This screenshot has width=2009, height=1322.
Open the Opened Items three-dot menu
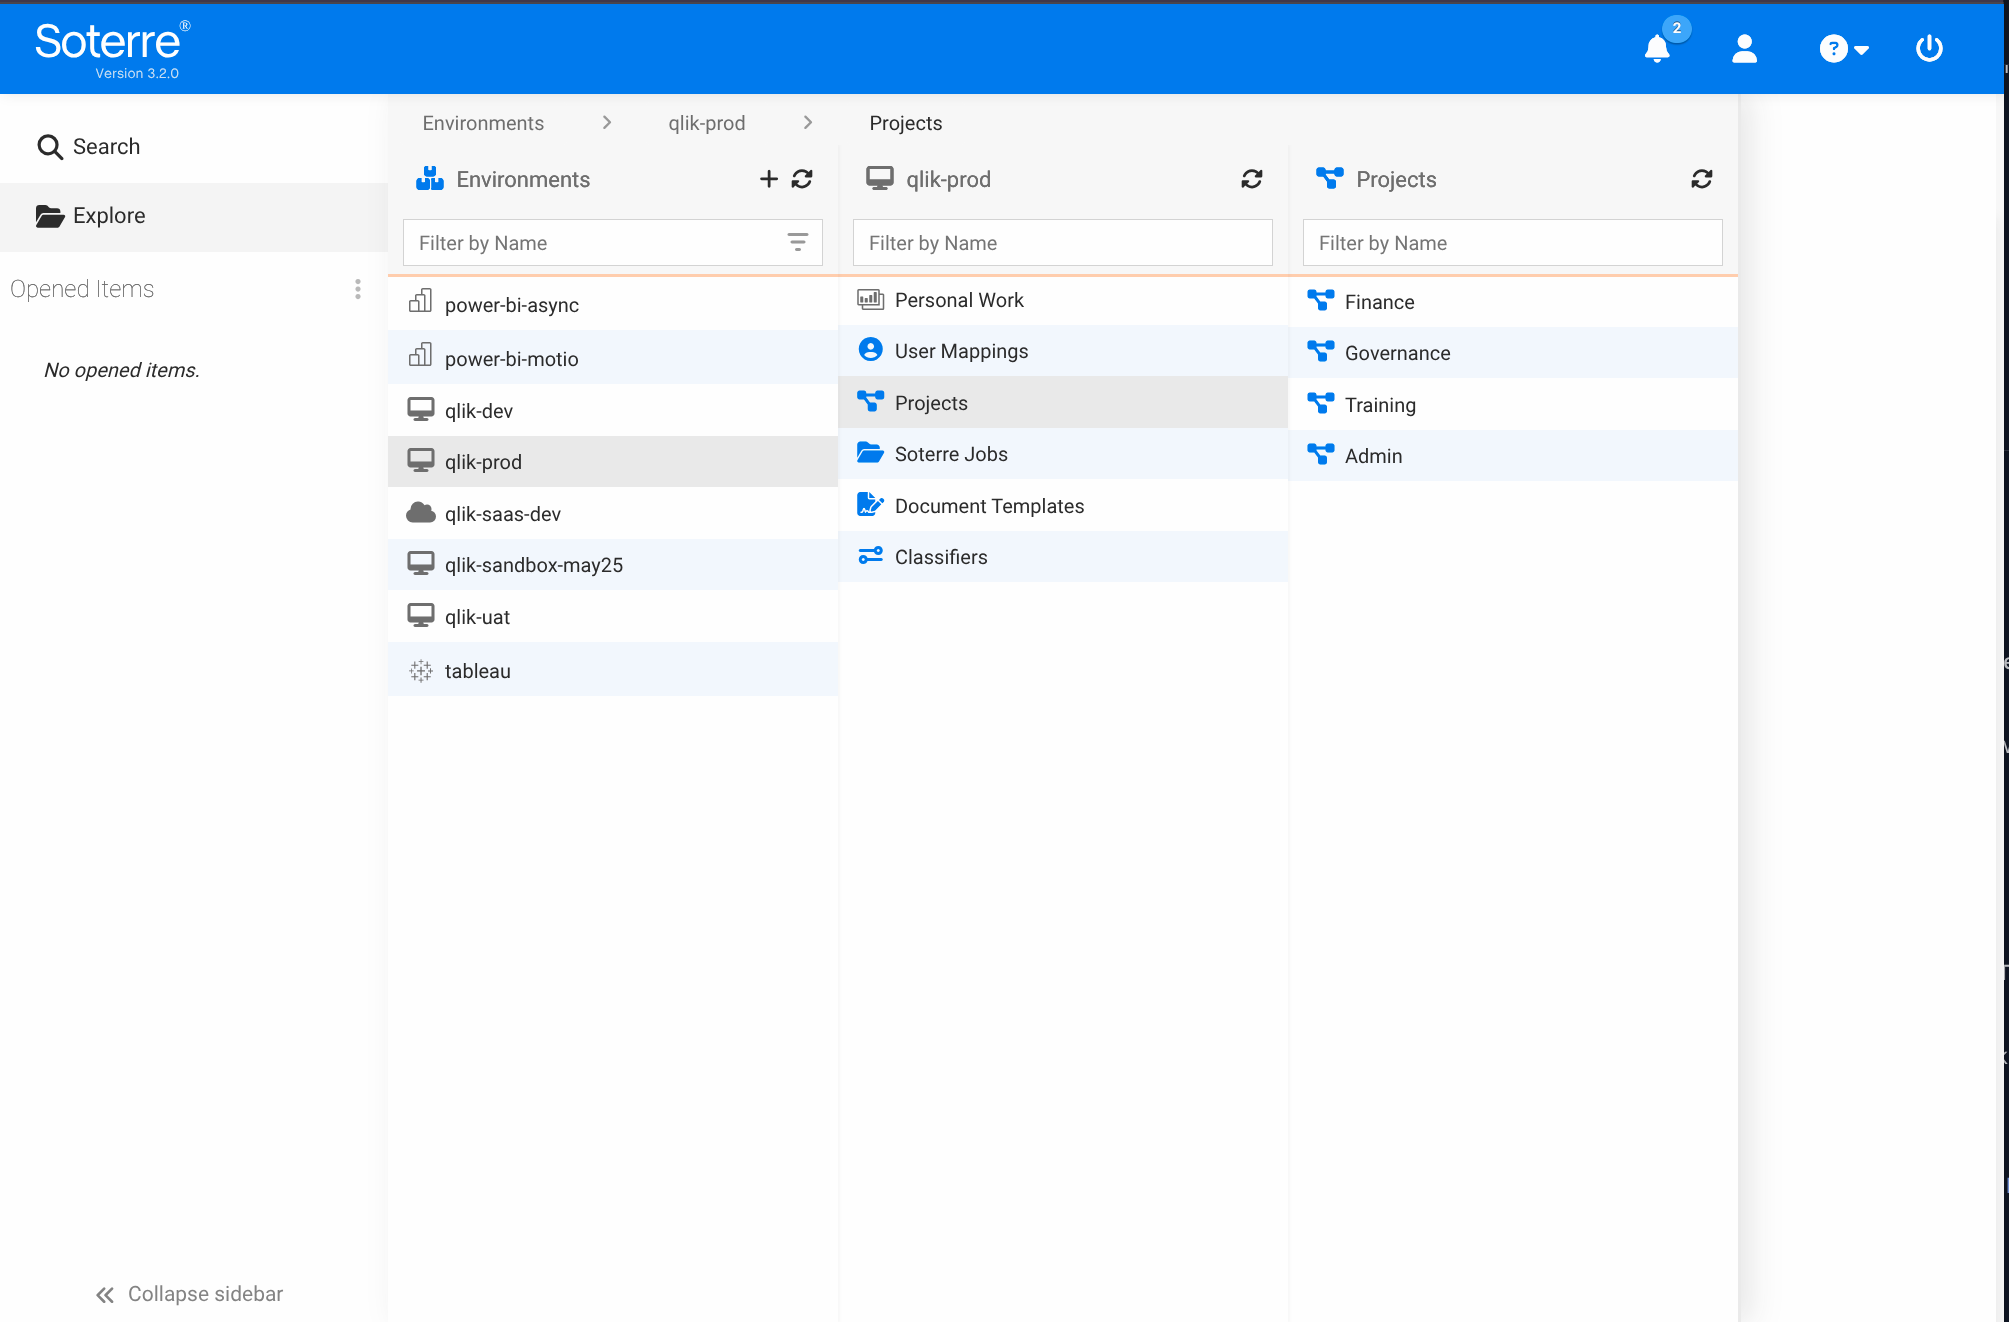357,289
